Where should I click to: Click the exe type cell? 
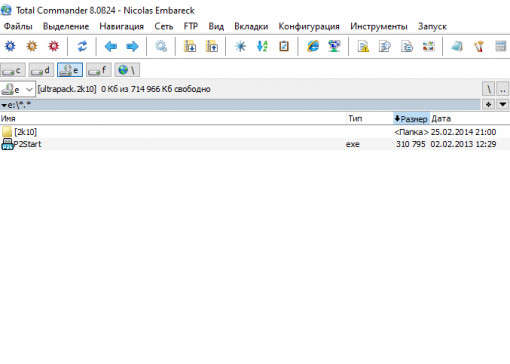click(353, 144)
